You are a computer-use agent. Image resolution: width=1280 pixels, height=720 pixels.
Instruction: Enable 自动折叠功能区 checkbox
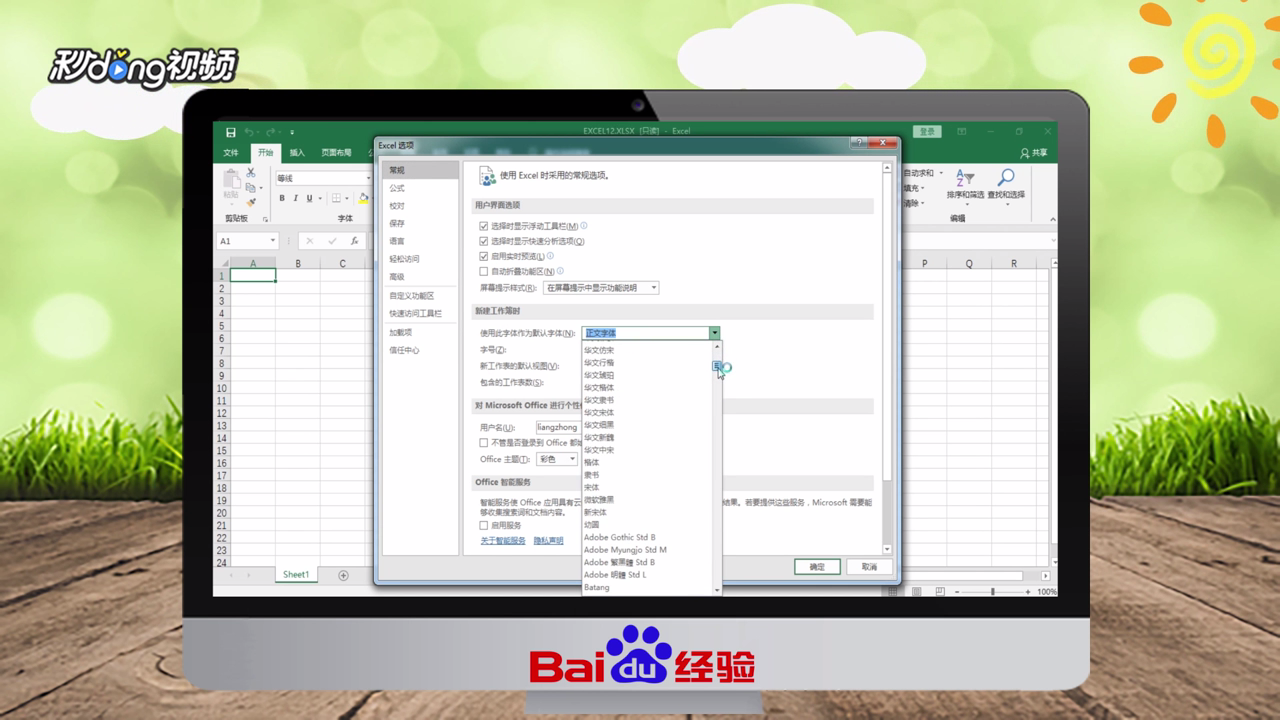point(484,272)
